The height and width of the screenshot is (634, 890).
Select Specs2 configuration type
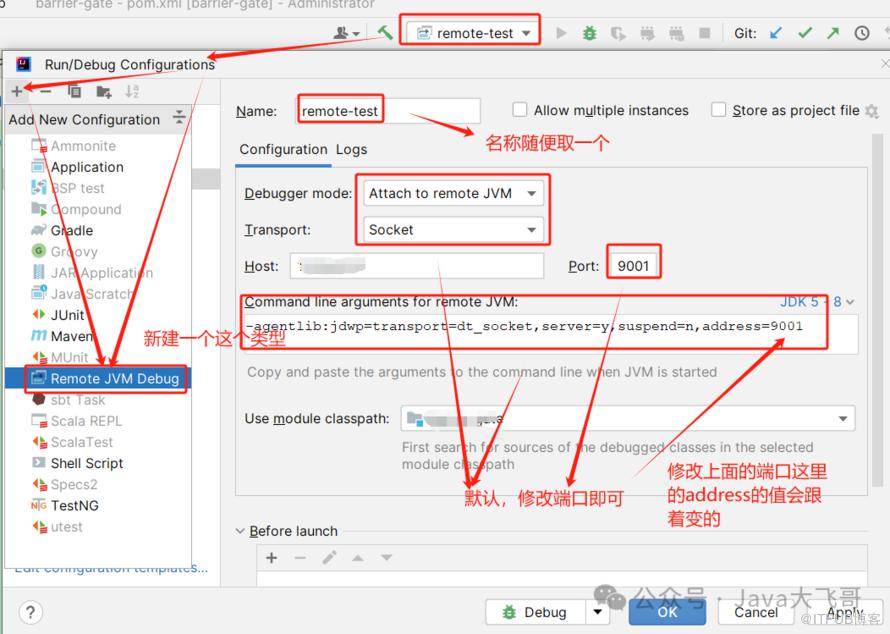pyautogui.click(x=65, y=484)
